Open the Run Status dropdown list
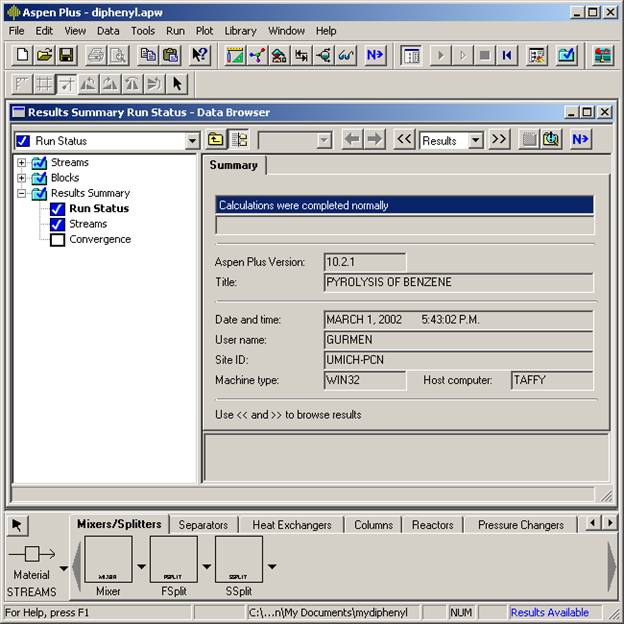Image resolution: width=624 pixels, height=624 pixels. click(192, 141)
